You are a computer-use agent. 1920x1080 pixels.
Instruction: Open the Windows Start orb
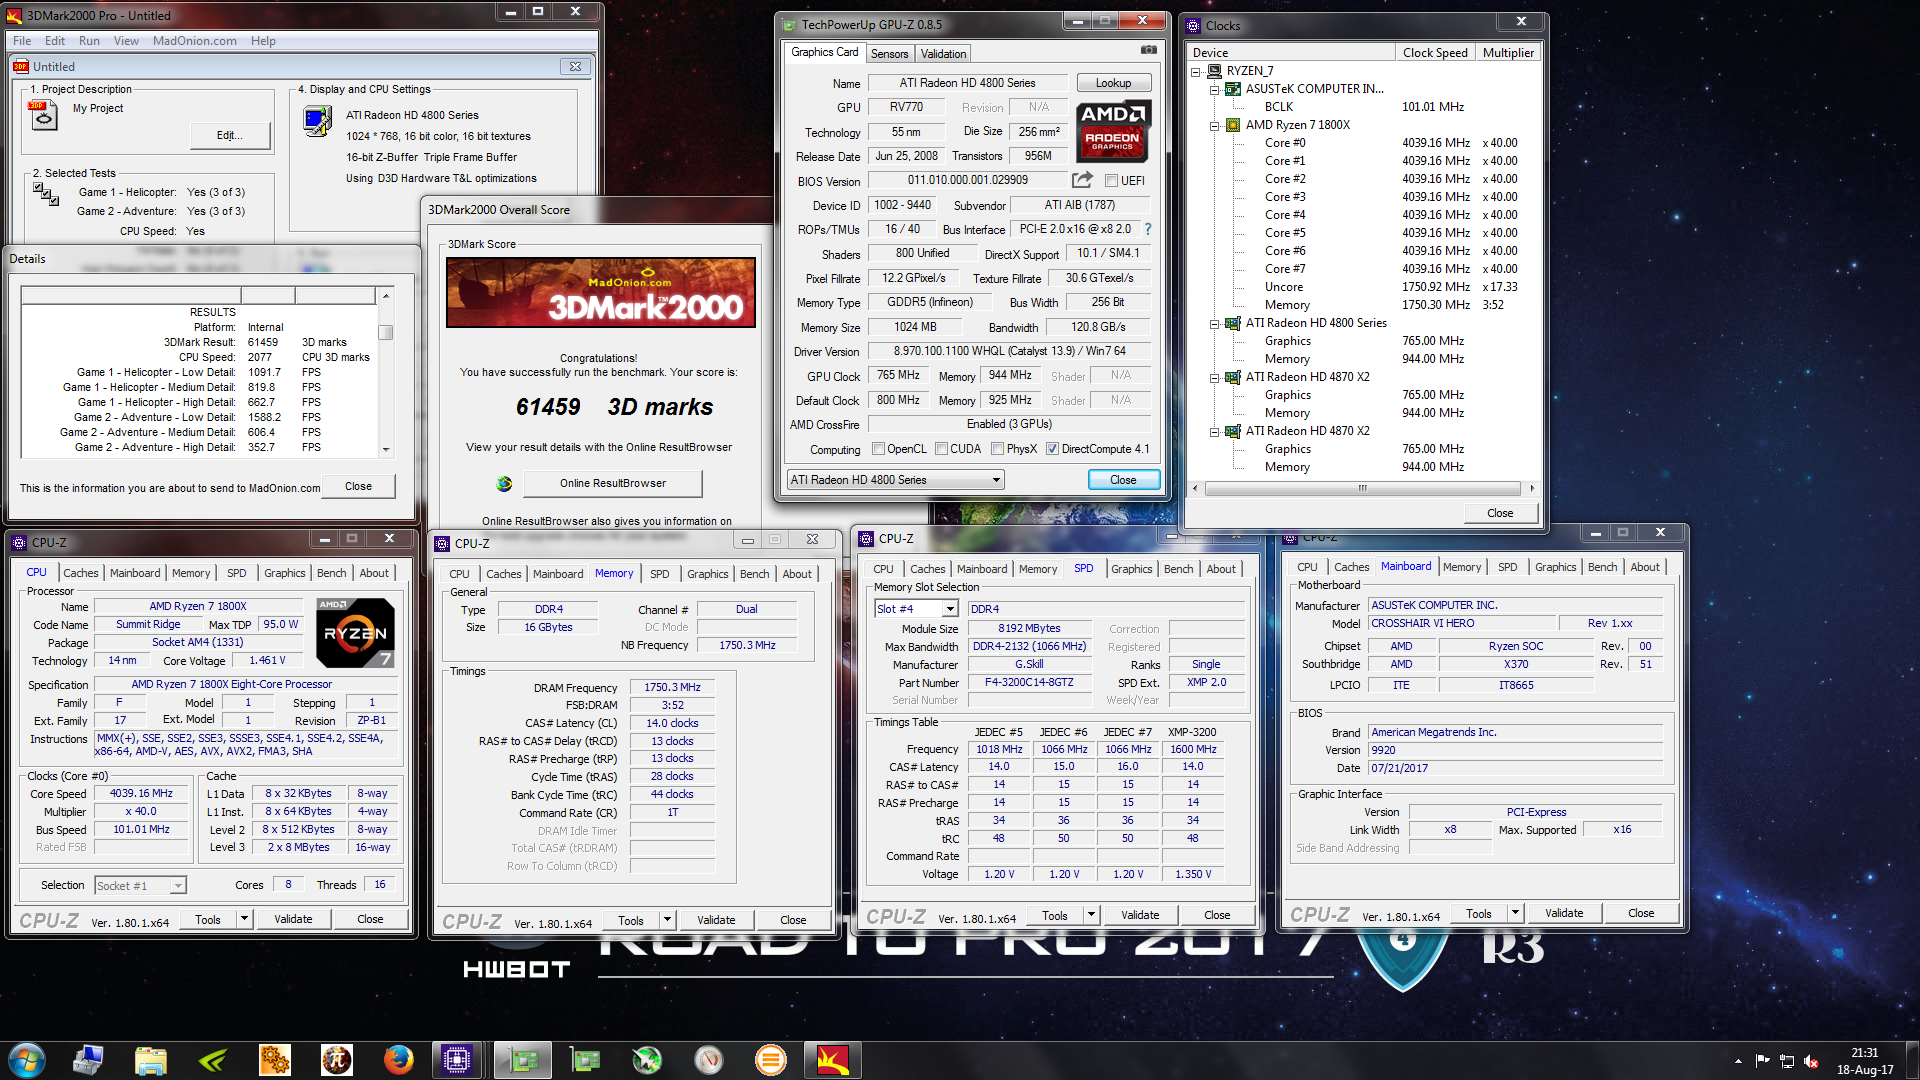tap(27, 1060)
